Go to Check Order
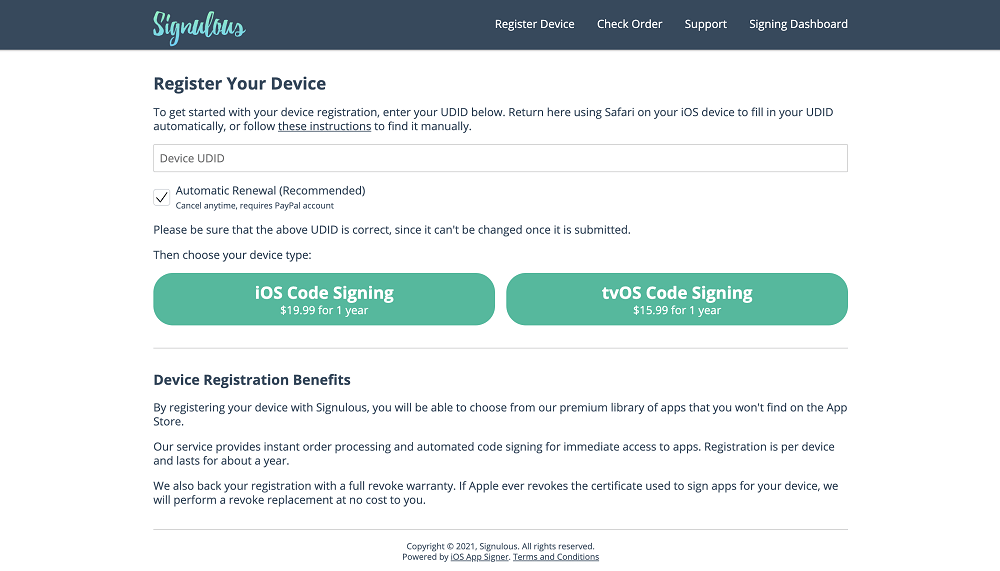Screen dimensions: 1000x571 pos(629,24)
